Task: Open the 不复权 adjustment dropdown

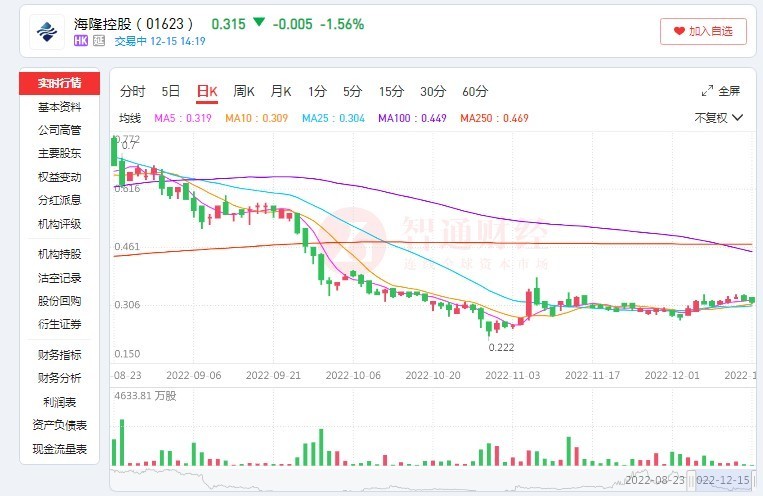Action: [x=719, y=118]
